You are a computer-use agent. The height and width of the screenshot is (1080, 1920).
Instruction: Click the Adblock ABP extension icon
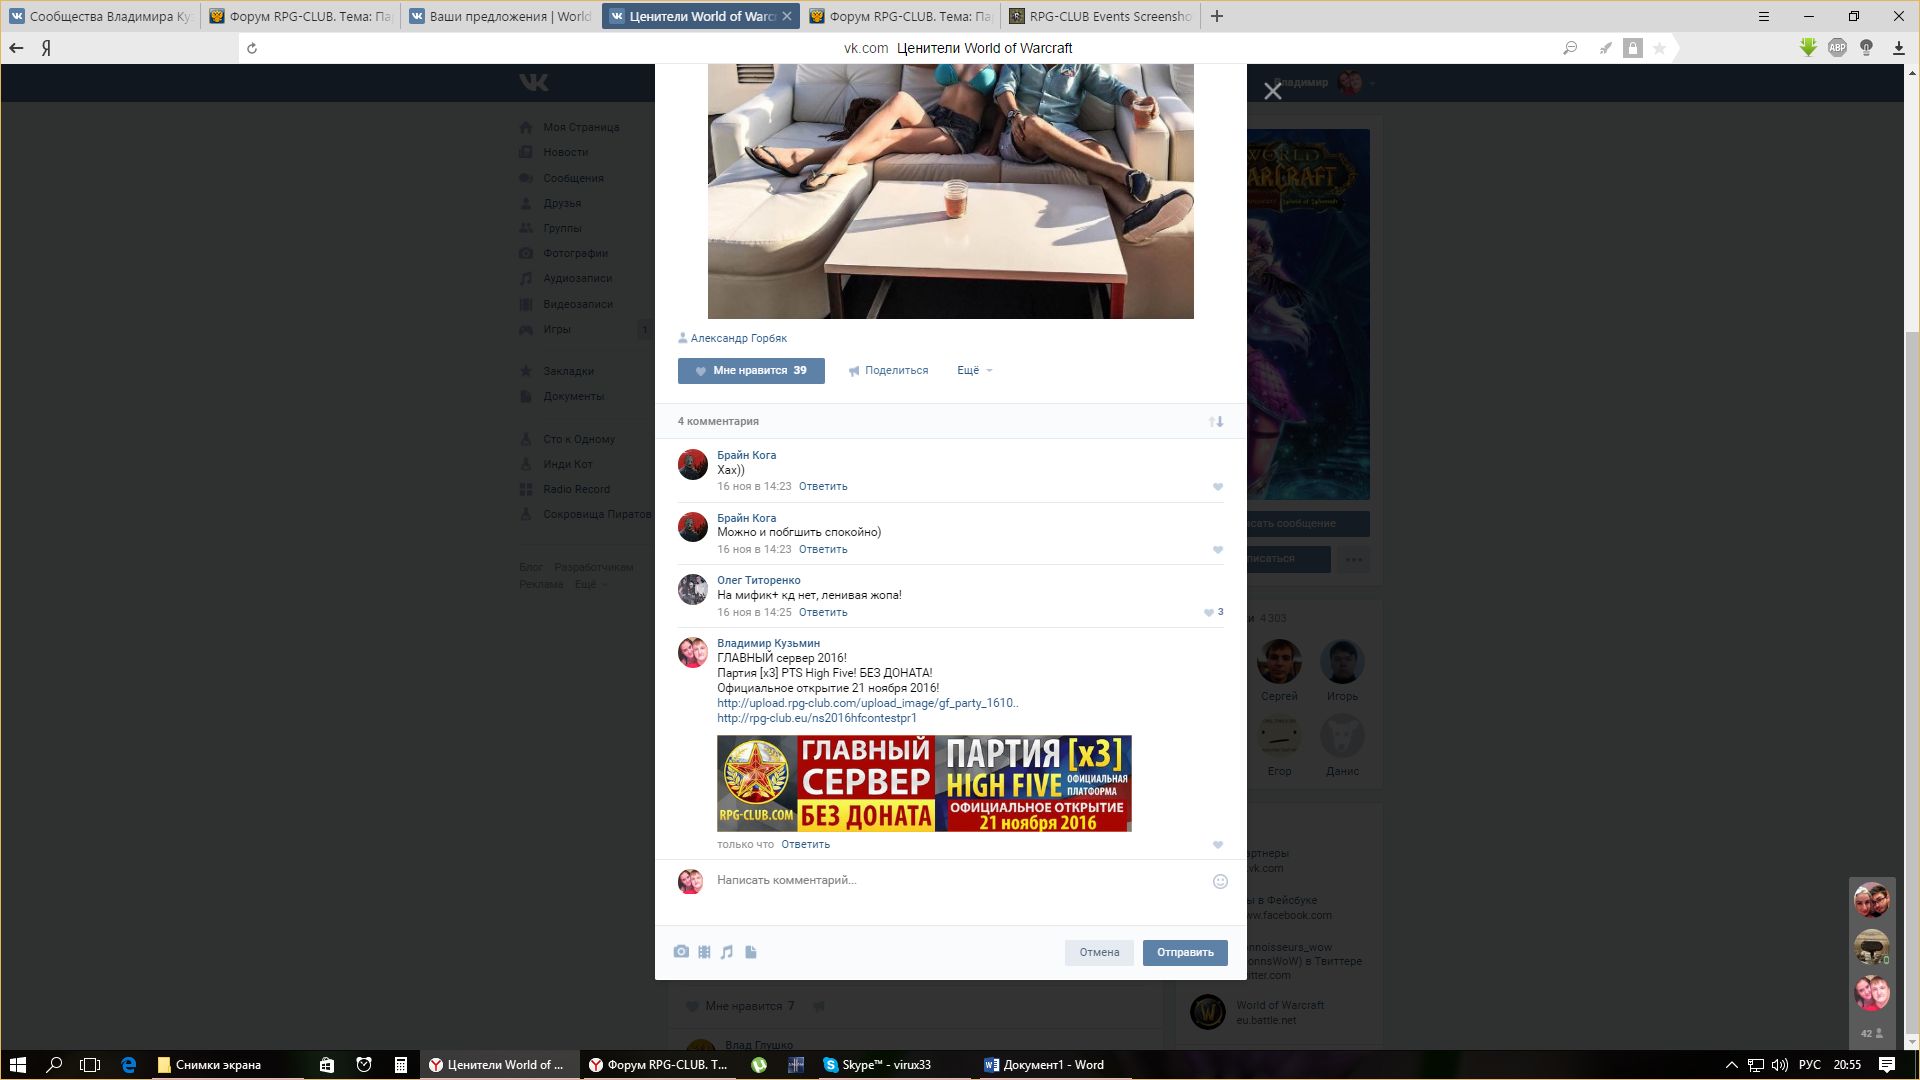coord(1837,48)
